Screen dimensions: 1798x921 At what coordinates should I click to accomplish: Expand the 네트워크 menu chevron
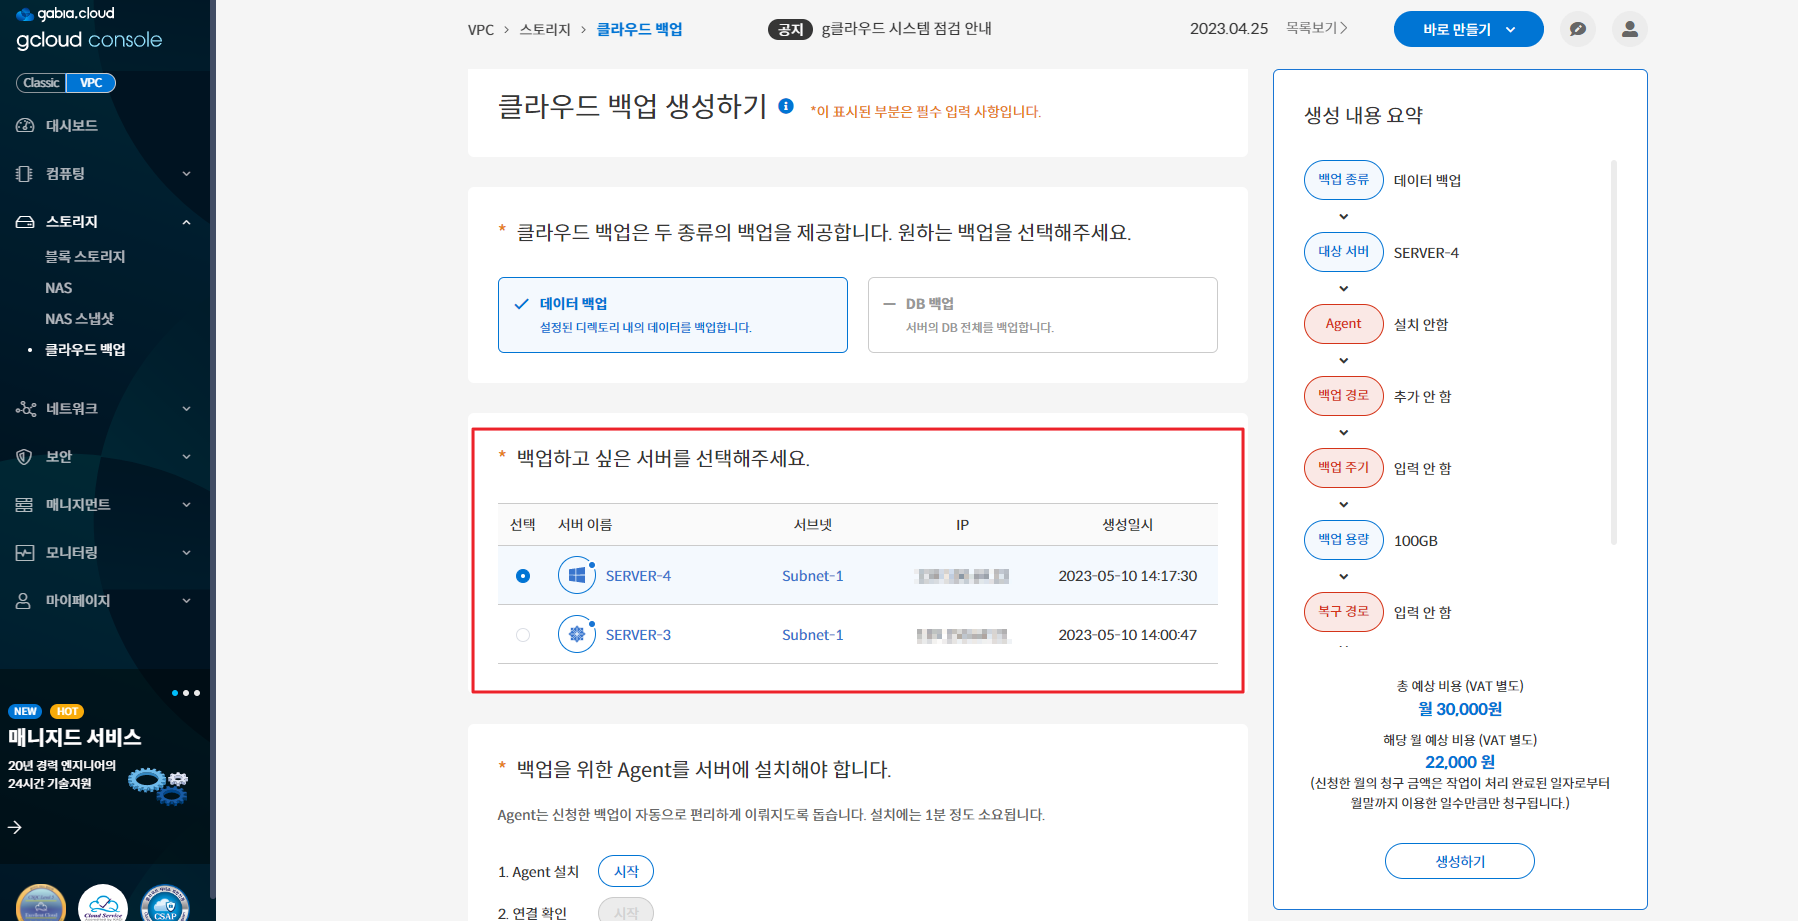(186, 409)
